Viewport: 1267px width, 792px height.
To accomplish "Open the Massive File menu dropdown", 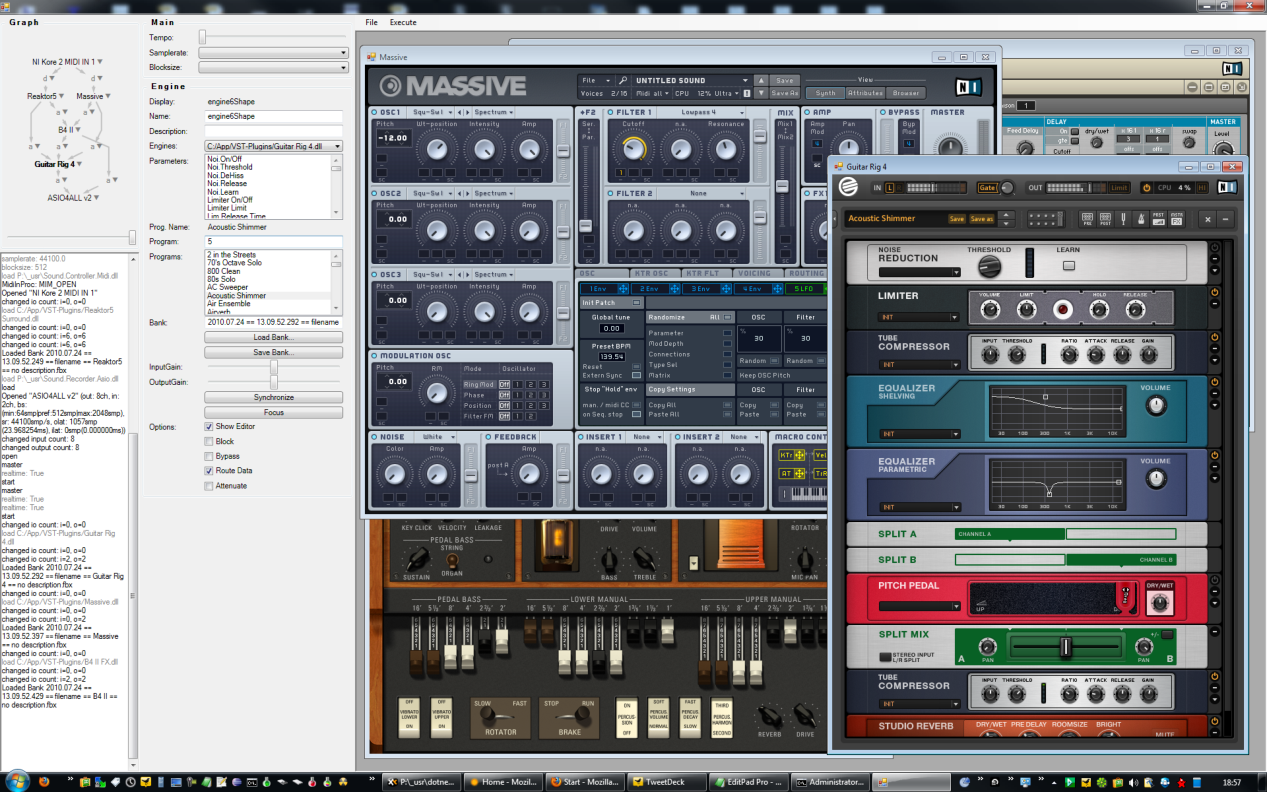I will tap(595, 80).
